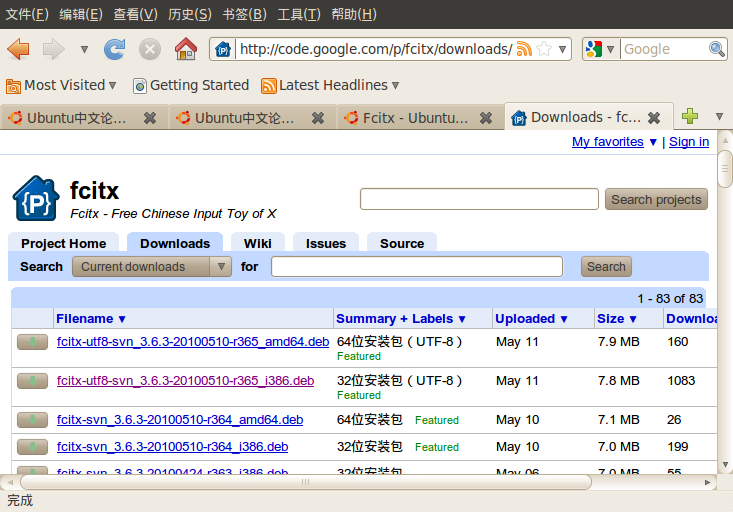Close the Downloads - fc... tab
This screenshot has height=512, width=733.
click(654, 118)
